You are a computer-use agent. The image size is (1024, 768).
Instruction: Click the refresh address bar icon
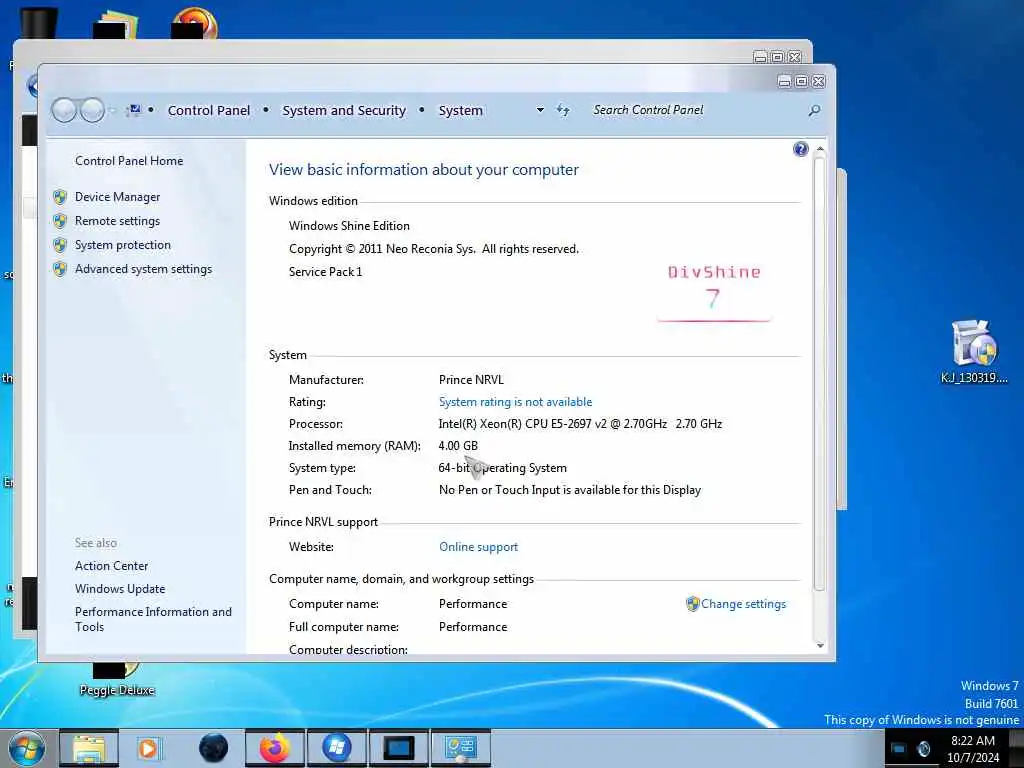tap(563, 110)
